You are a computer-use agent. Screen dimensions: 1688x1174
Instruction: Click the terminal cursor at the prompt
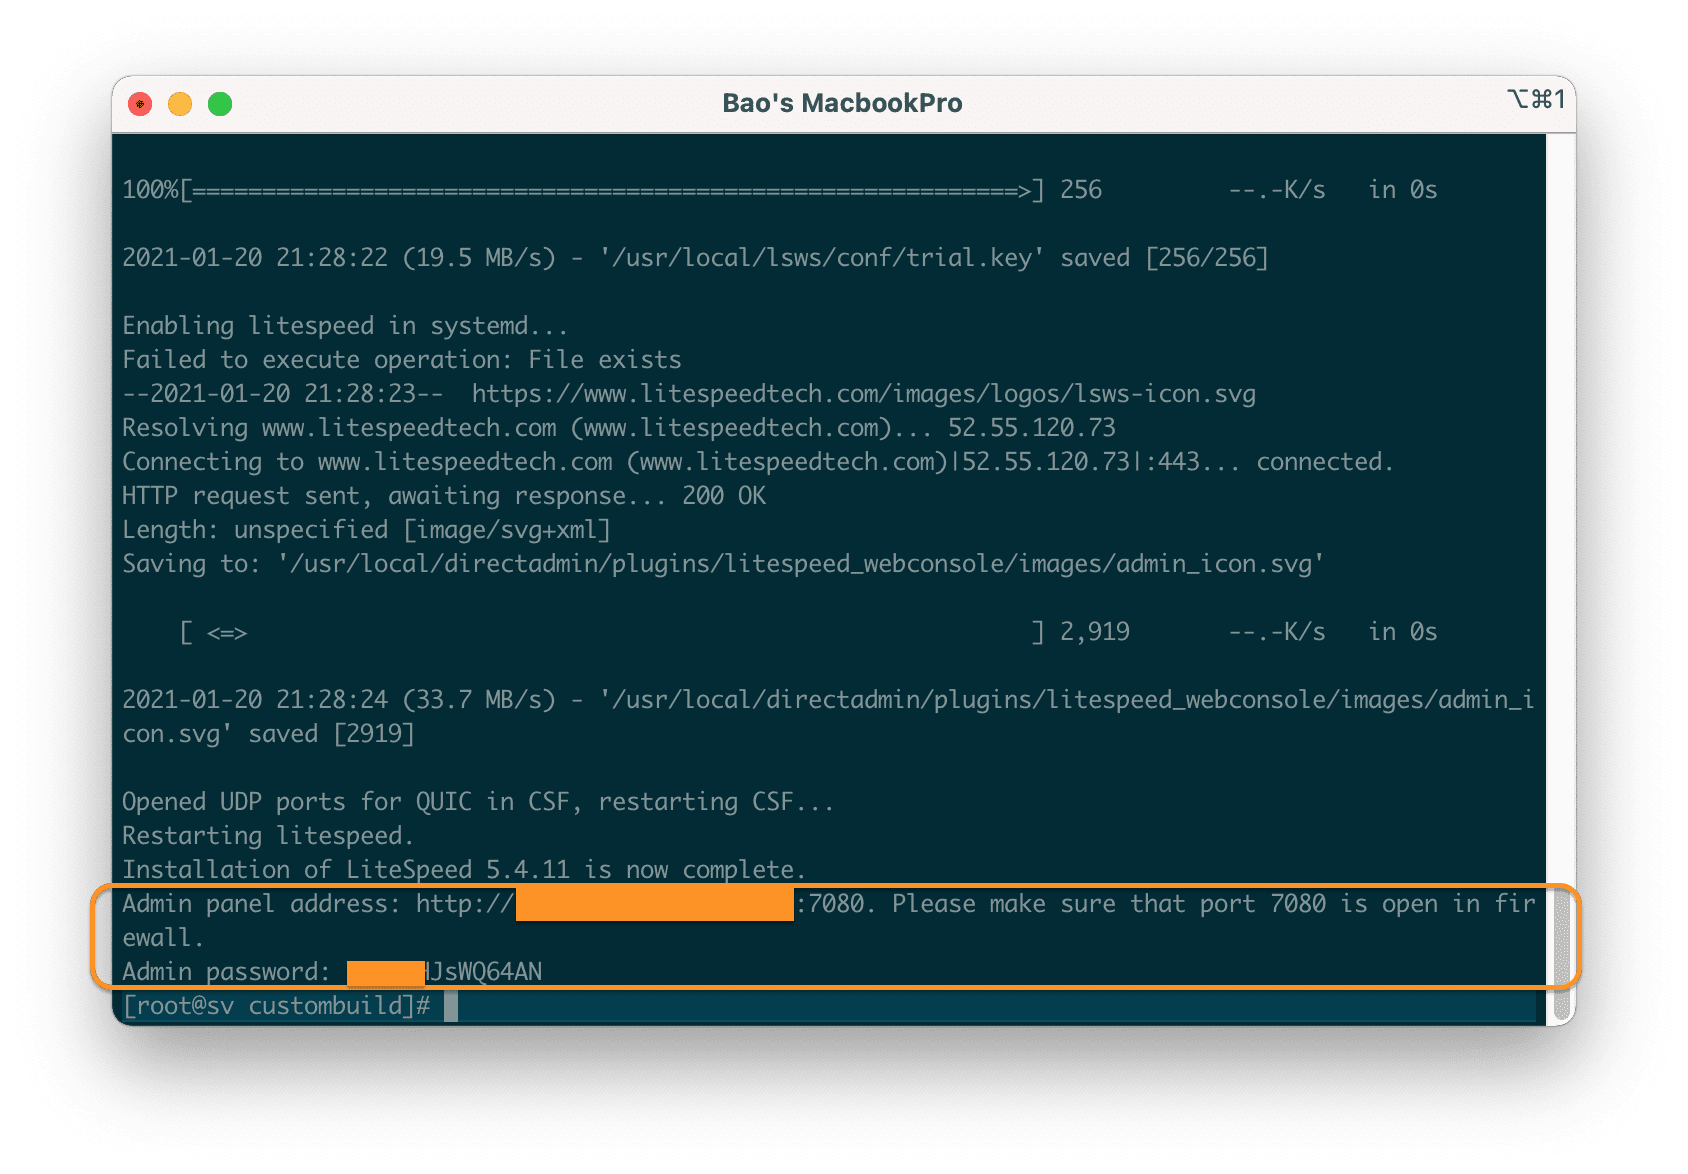coord(449,1005)
